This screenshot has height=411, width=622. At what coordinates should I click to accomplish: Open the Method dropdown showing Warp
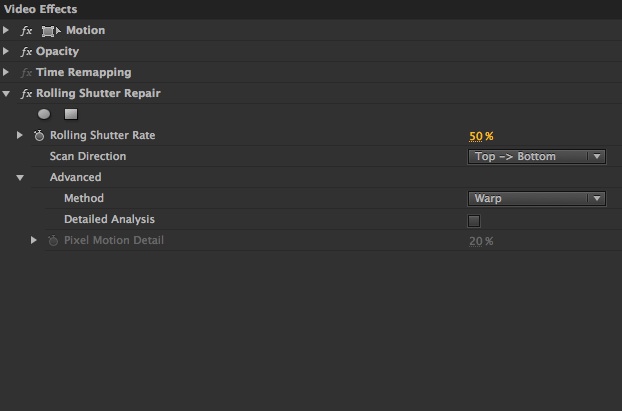pyautogui.click(x=536, y=199)
